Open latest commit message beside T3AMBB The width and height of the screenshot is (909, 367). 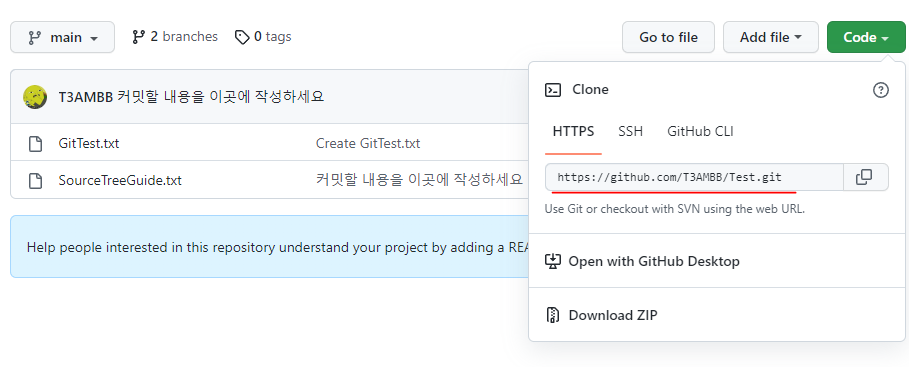pos(221,97)
